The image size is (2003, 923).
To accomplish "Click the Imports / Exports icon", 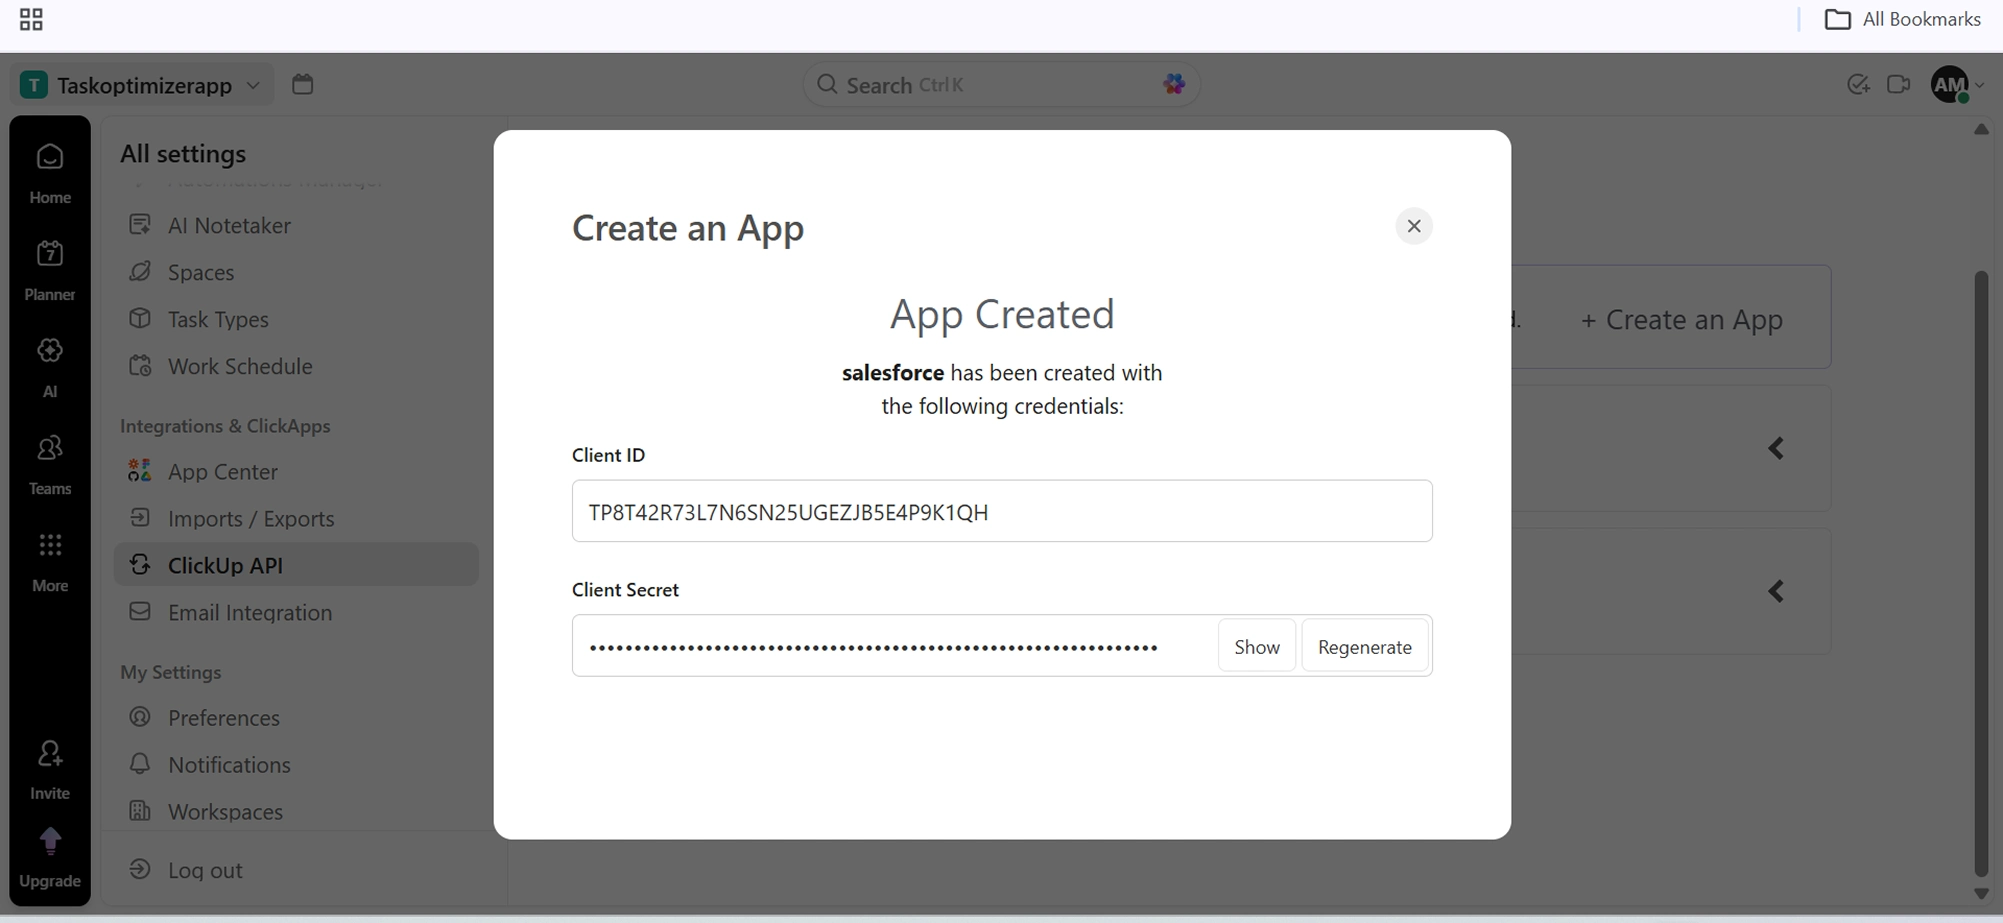I will click(140, 518).
